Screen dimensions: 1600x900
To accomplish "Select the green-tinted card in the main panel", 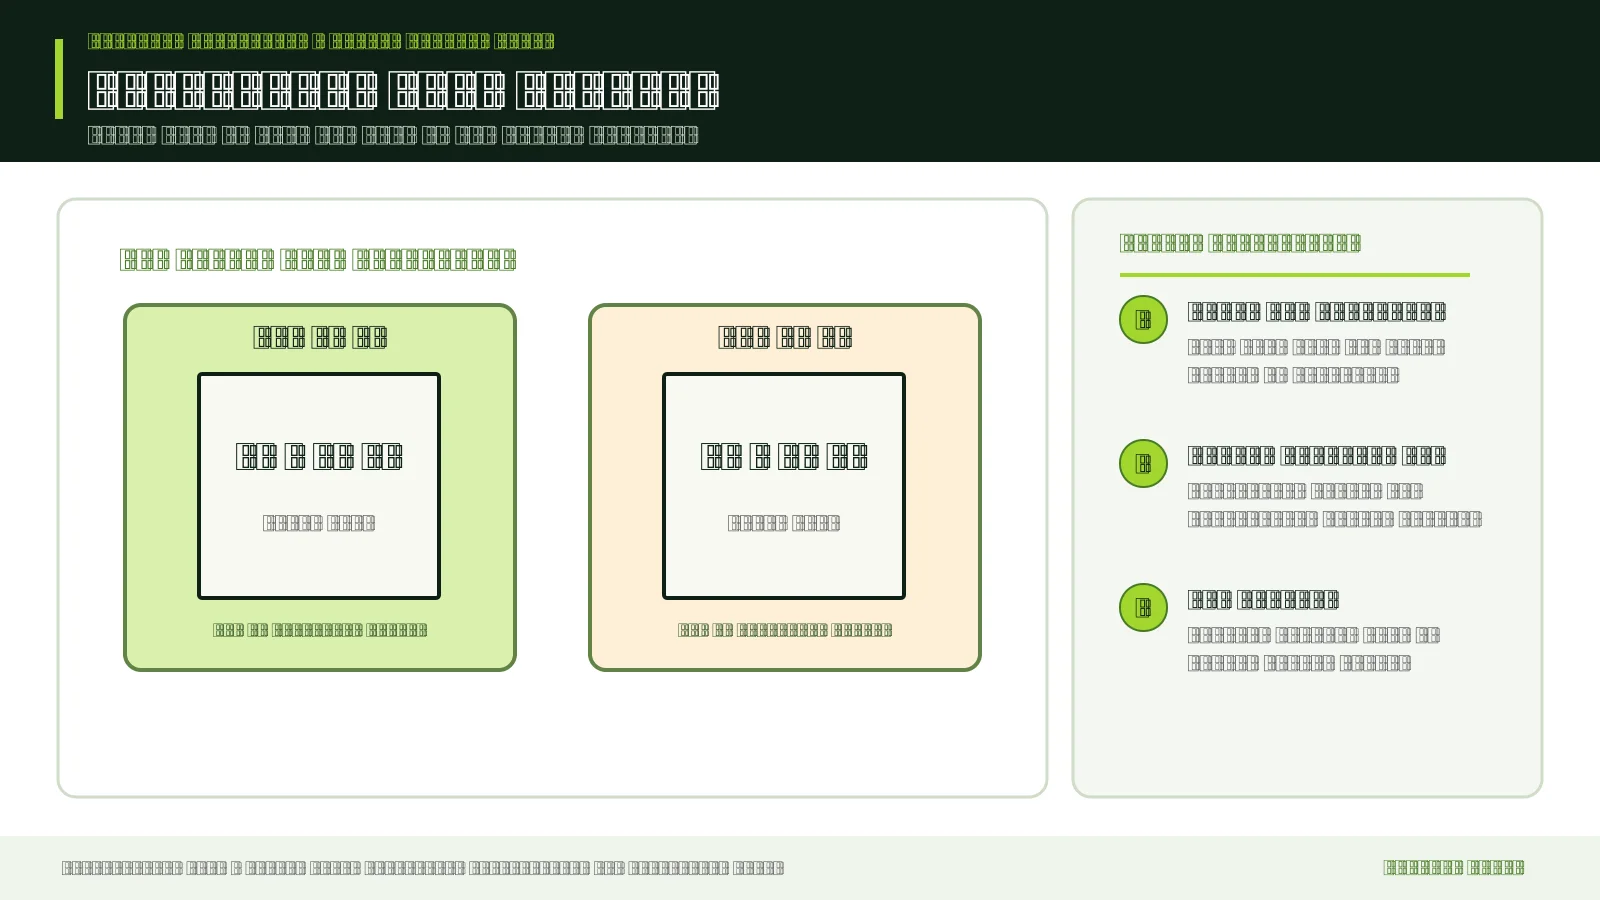I will (320, 487).
